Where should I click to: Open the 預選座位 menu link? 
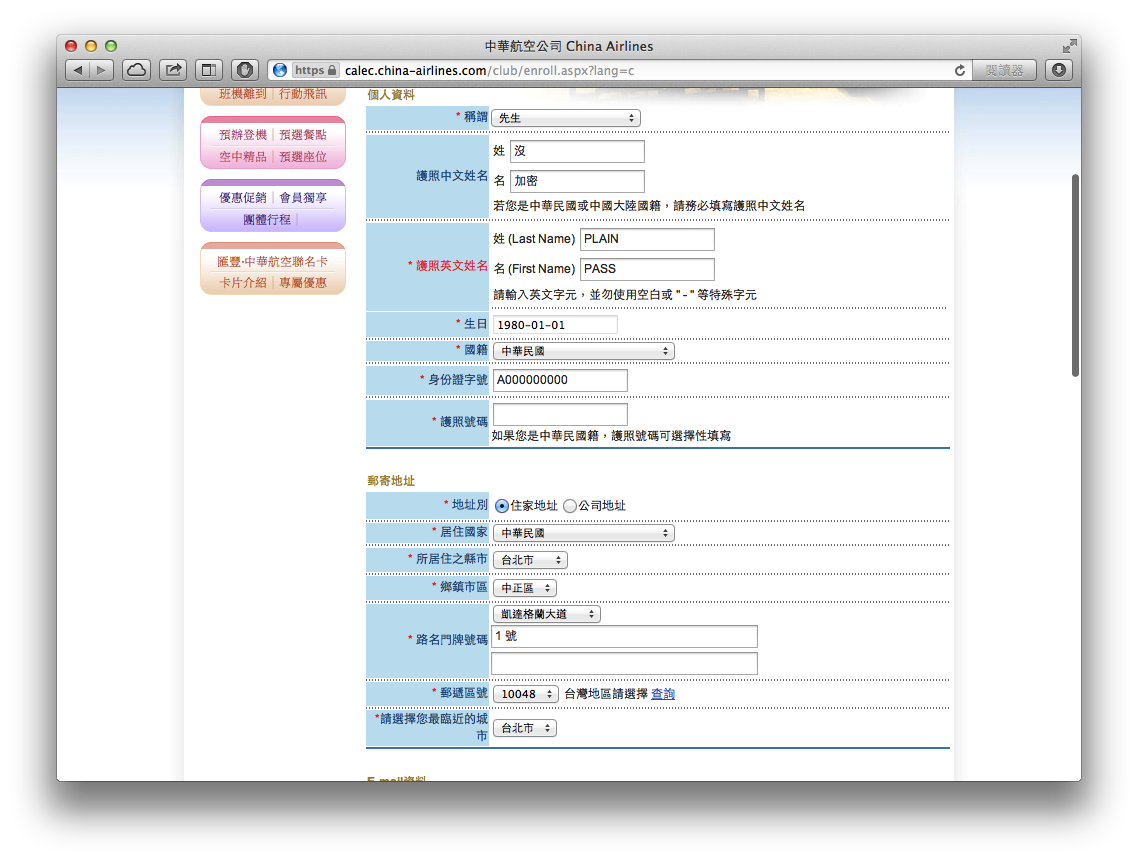(x=303, y=157)
